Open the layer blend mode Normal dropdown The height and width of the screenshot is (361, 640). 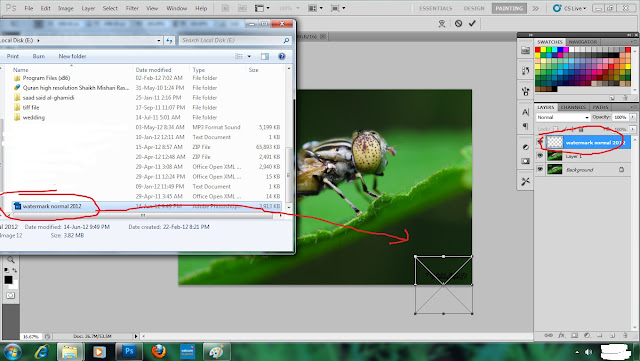(x=563, y=117)
